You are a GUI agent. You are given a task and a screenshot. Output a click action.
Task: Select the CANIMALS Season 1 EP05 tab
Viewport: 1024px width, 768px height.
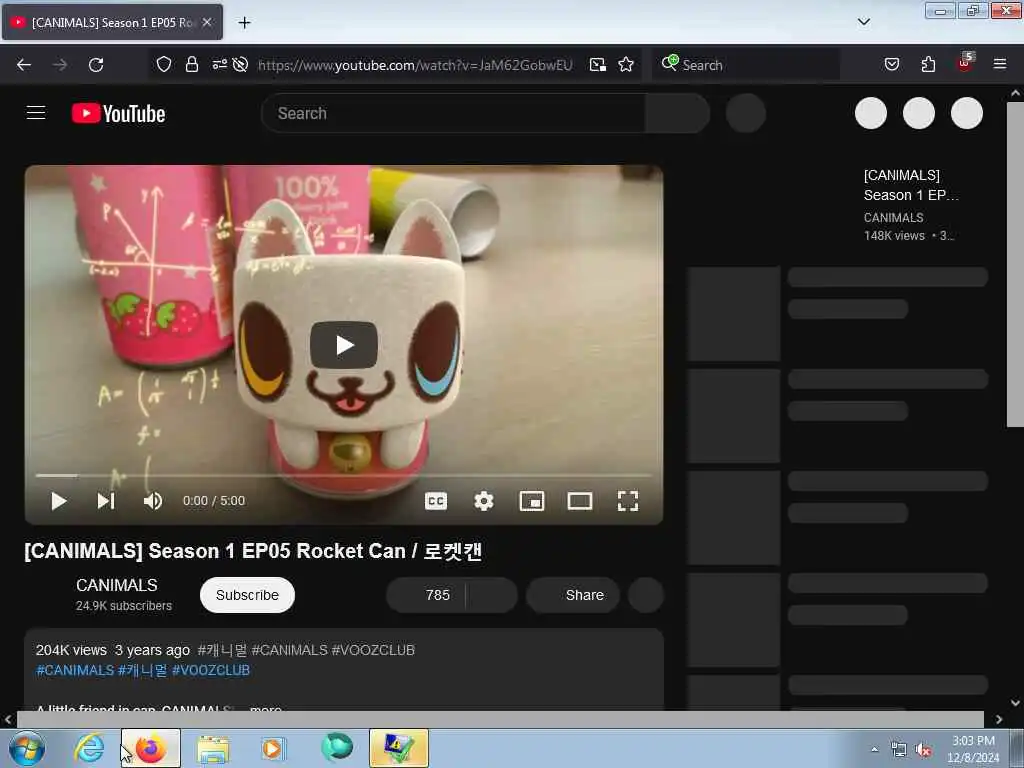coord(112,22)
